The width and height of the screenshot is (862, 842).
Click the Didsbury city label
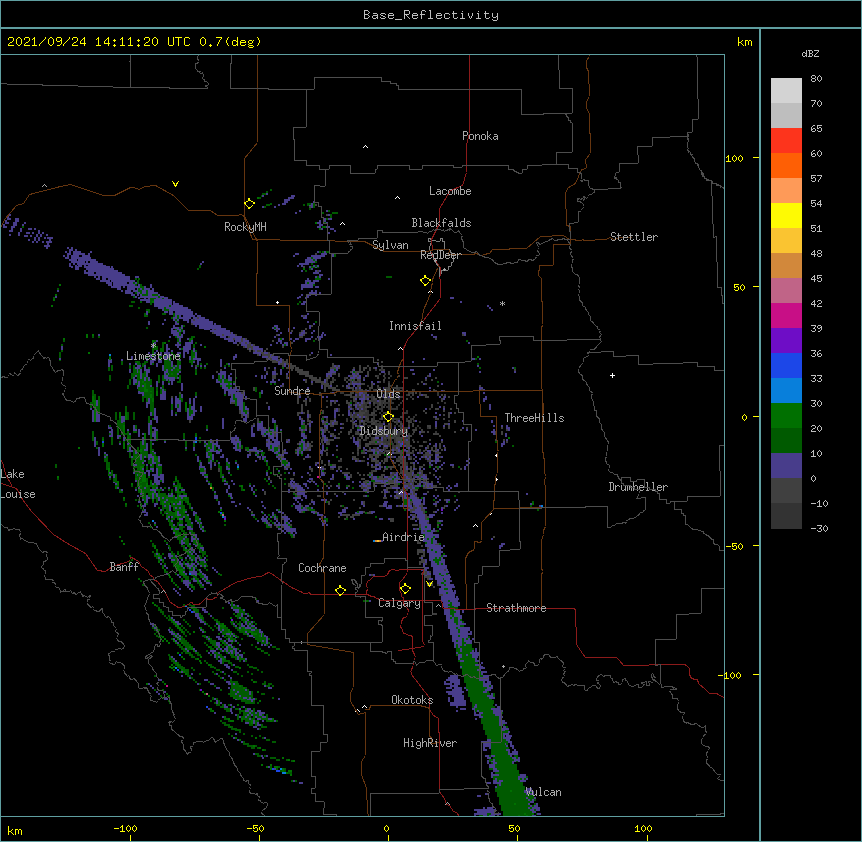(383, 431)
